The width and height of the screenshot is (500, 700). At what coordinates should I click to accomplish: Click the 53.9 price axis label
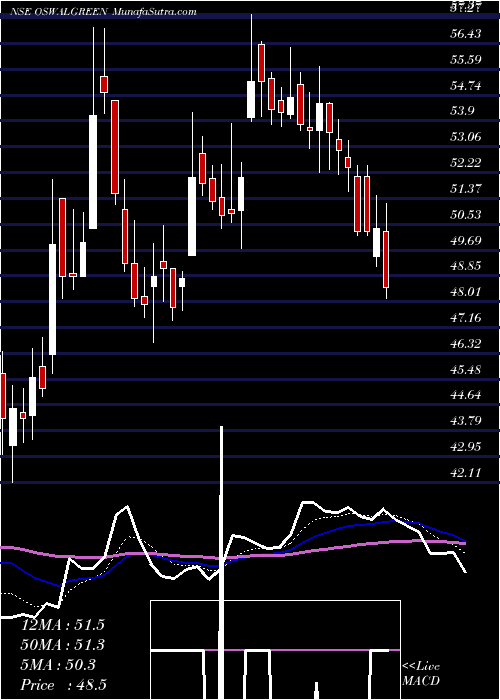coord(462,111)
